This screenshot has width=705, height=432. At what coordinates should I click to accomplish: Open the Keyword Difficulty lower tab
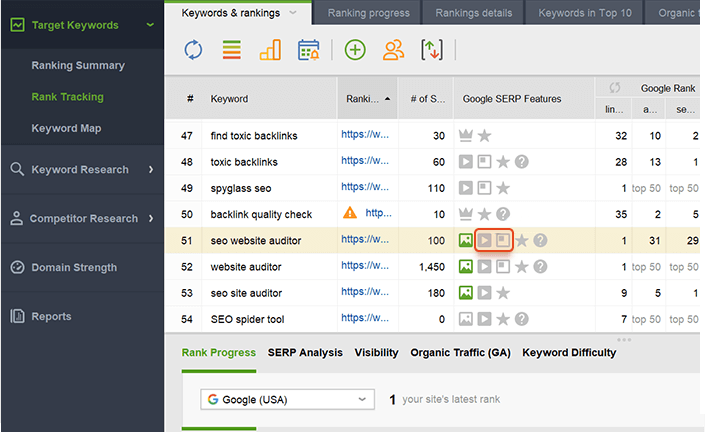pos(569,352)
